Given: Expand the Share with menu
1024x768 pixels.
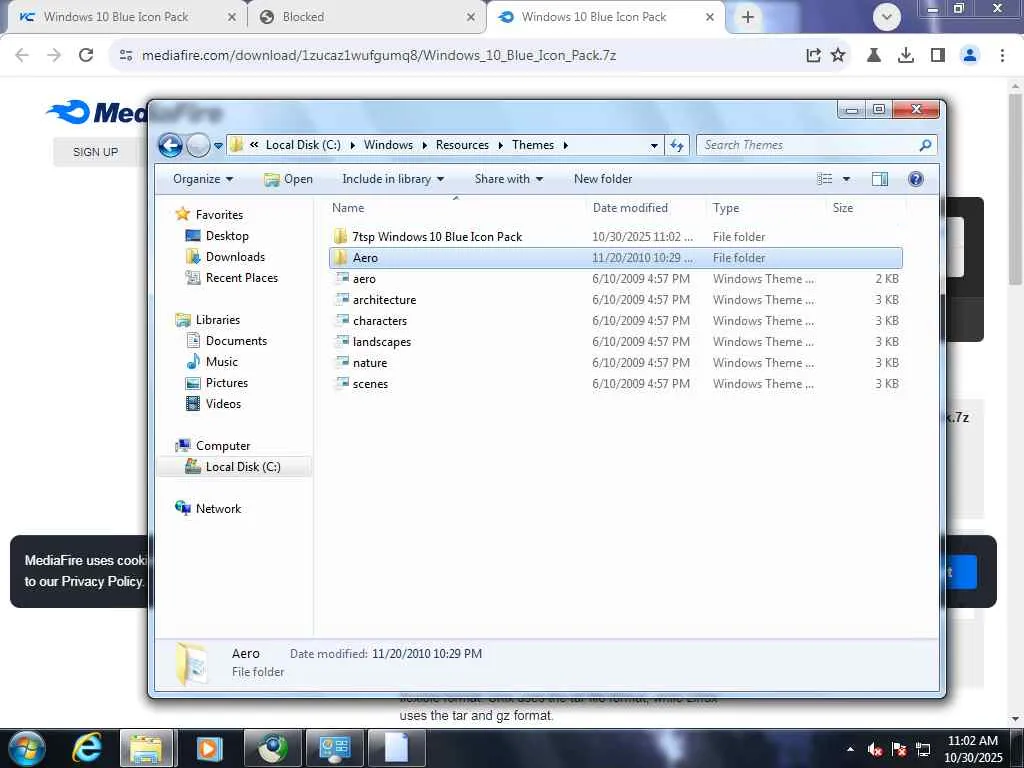Looking at the screenshot, I should point(508,179).
